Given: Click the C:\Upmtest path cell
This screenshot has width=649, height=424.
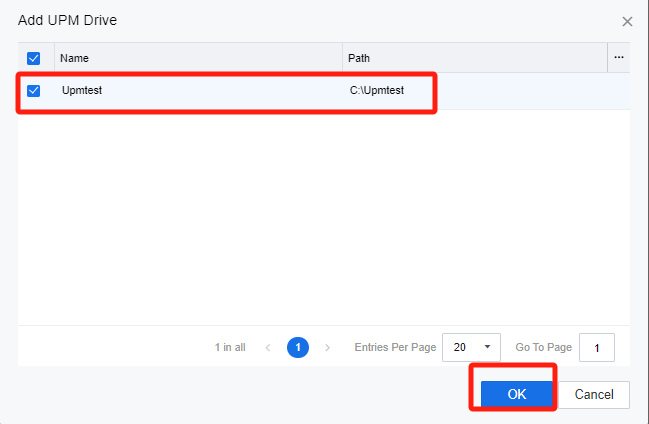Looking at the screenshot, I should tap(377, 91).
